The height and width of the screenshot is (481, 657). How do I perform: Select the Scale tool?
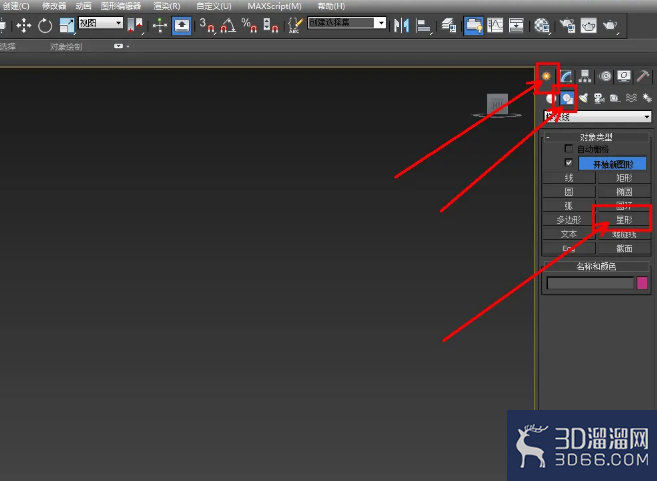pyautogui.click(x=67, y=26)
